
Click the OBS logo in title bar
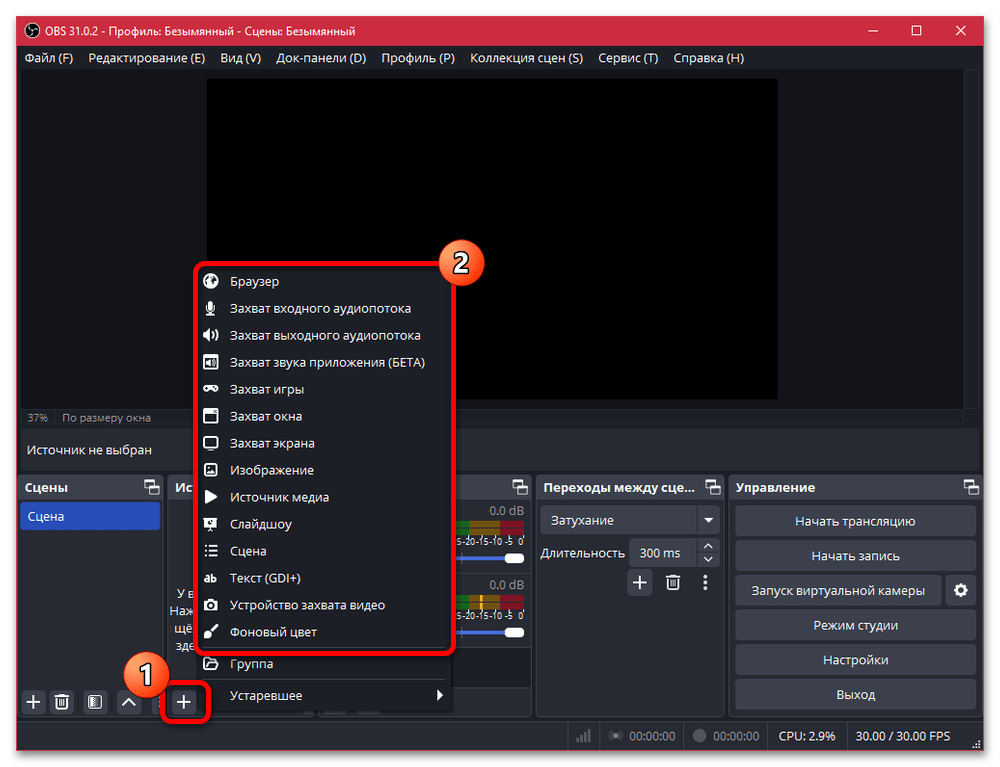(32, 31)
